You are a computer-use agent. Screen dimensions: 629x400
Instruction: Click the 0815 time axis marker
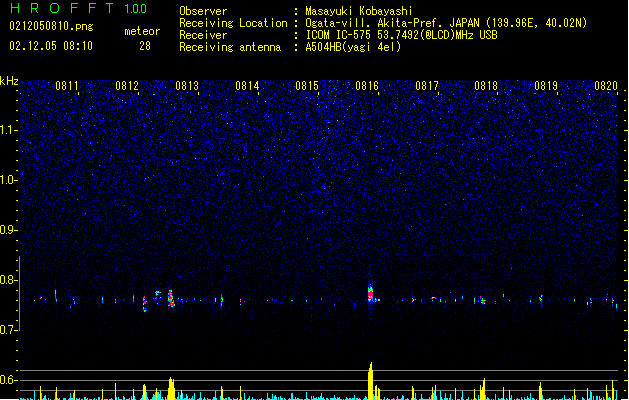coord(307,86)
